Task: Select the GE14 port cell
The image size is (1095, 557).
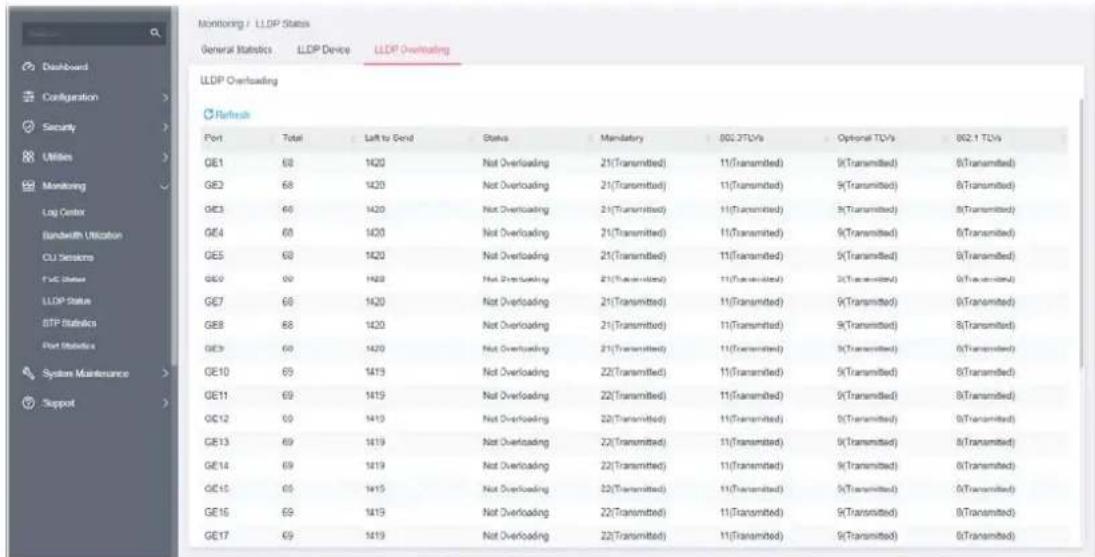Action: coord(215,465)
